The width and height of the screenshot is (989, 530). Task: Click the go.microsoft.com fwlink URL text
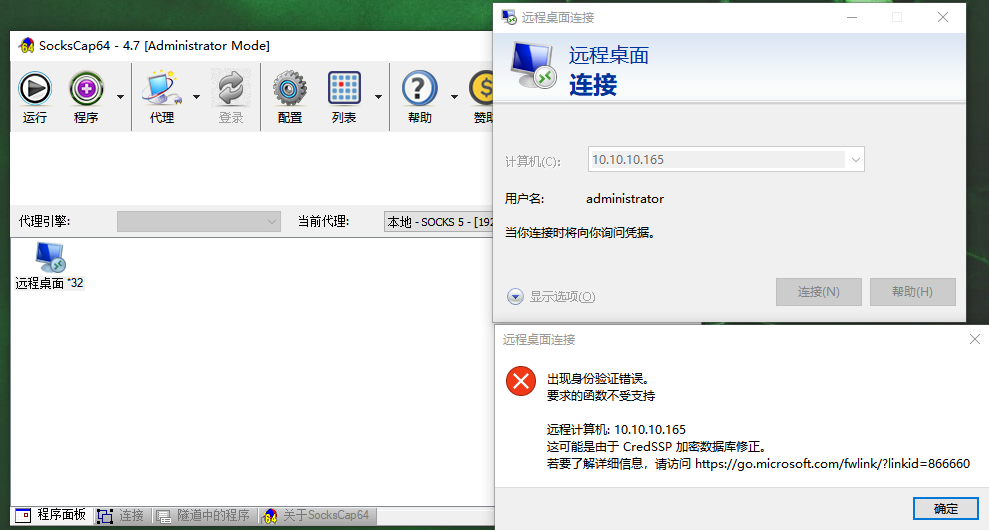(833, 464)
